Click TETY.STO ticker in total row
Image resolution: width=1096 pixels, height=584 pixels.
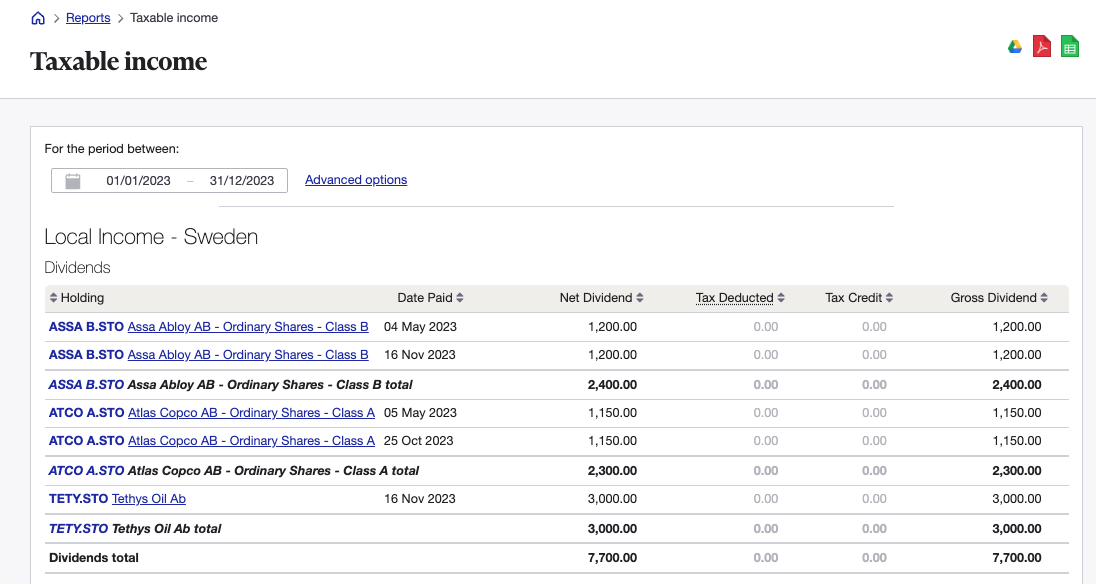78,529
